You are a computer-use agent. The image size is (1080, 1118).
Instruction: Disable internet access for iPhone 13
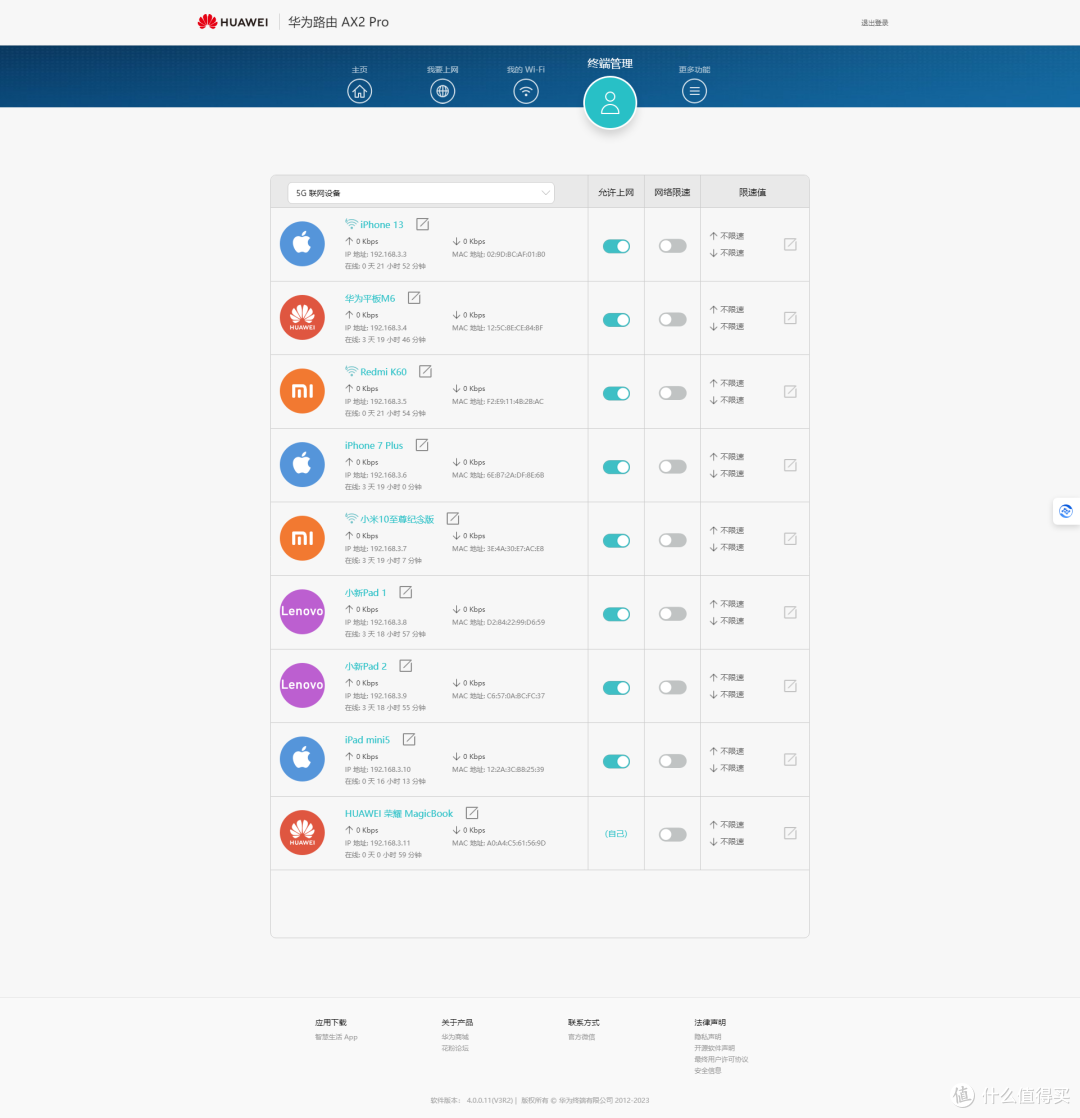click(x=616, y=246)
